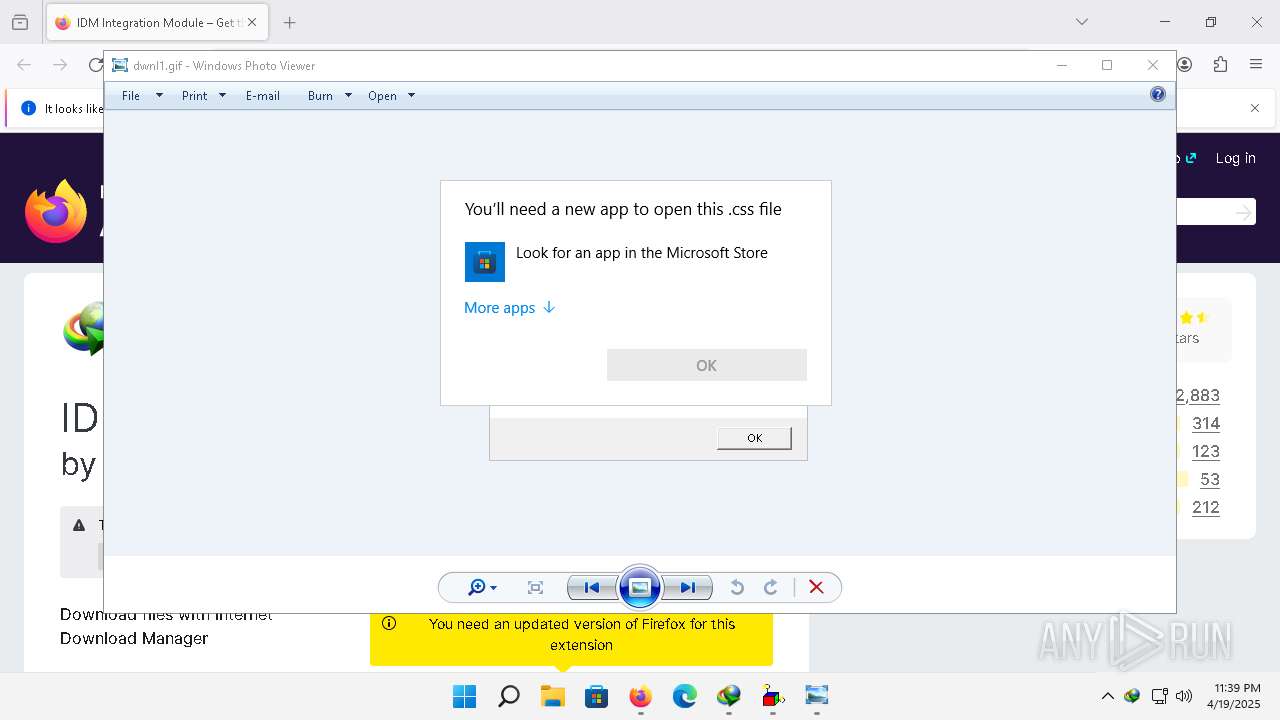Image resolution: width=1280 pixels, height=720 pixels.
Task: Click the Microsoft Store app icon in dialog
Action: [x=485, y=262]
